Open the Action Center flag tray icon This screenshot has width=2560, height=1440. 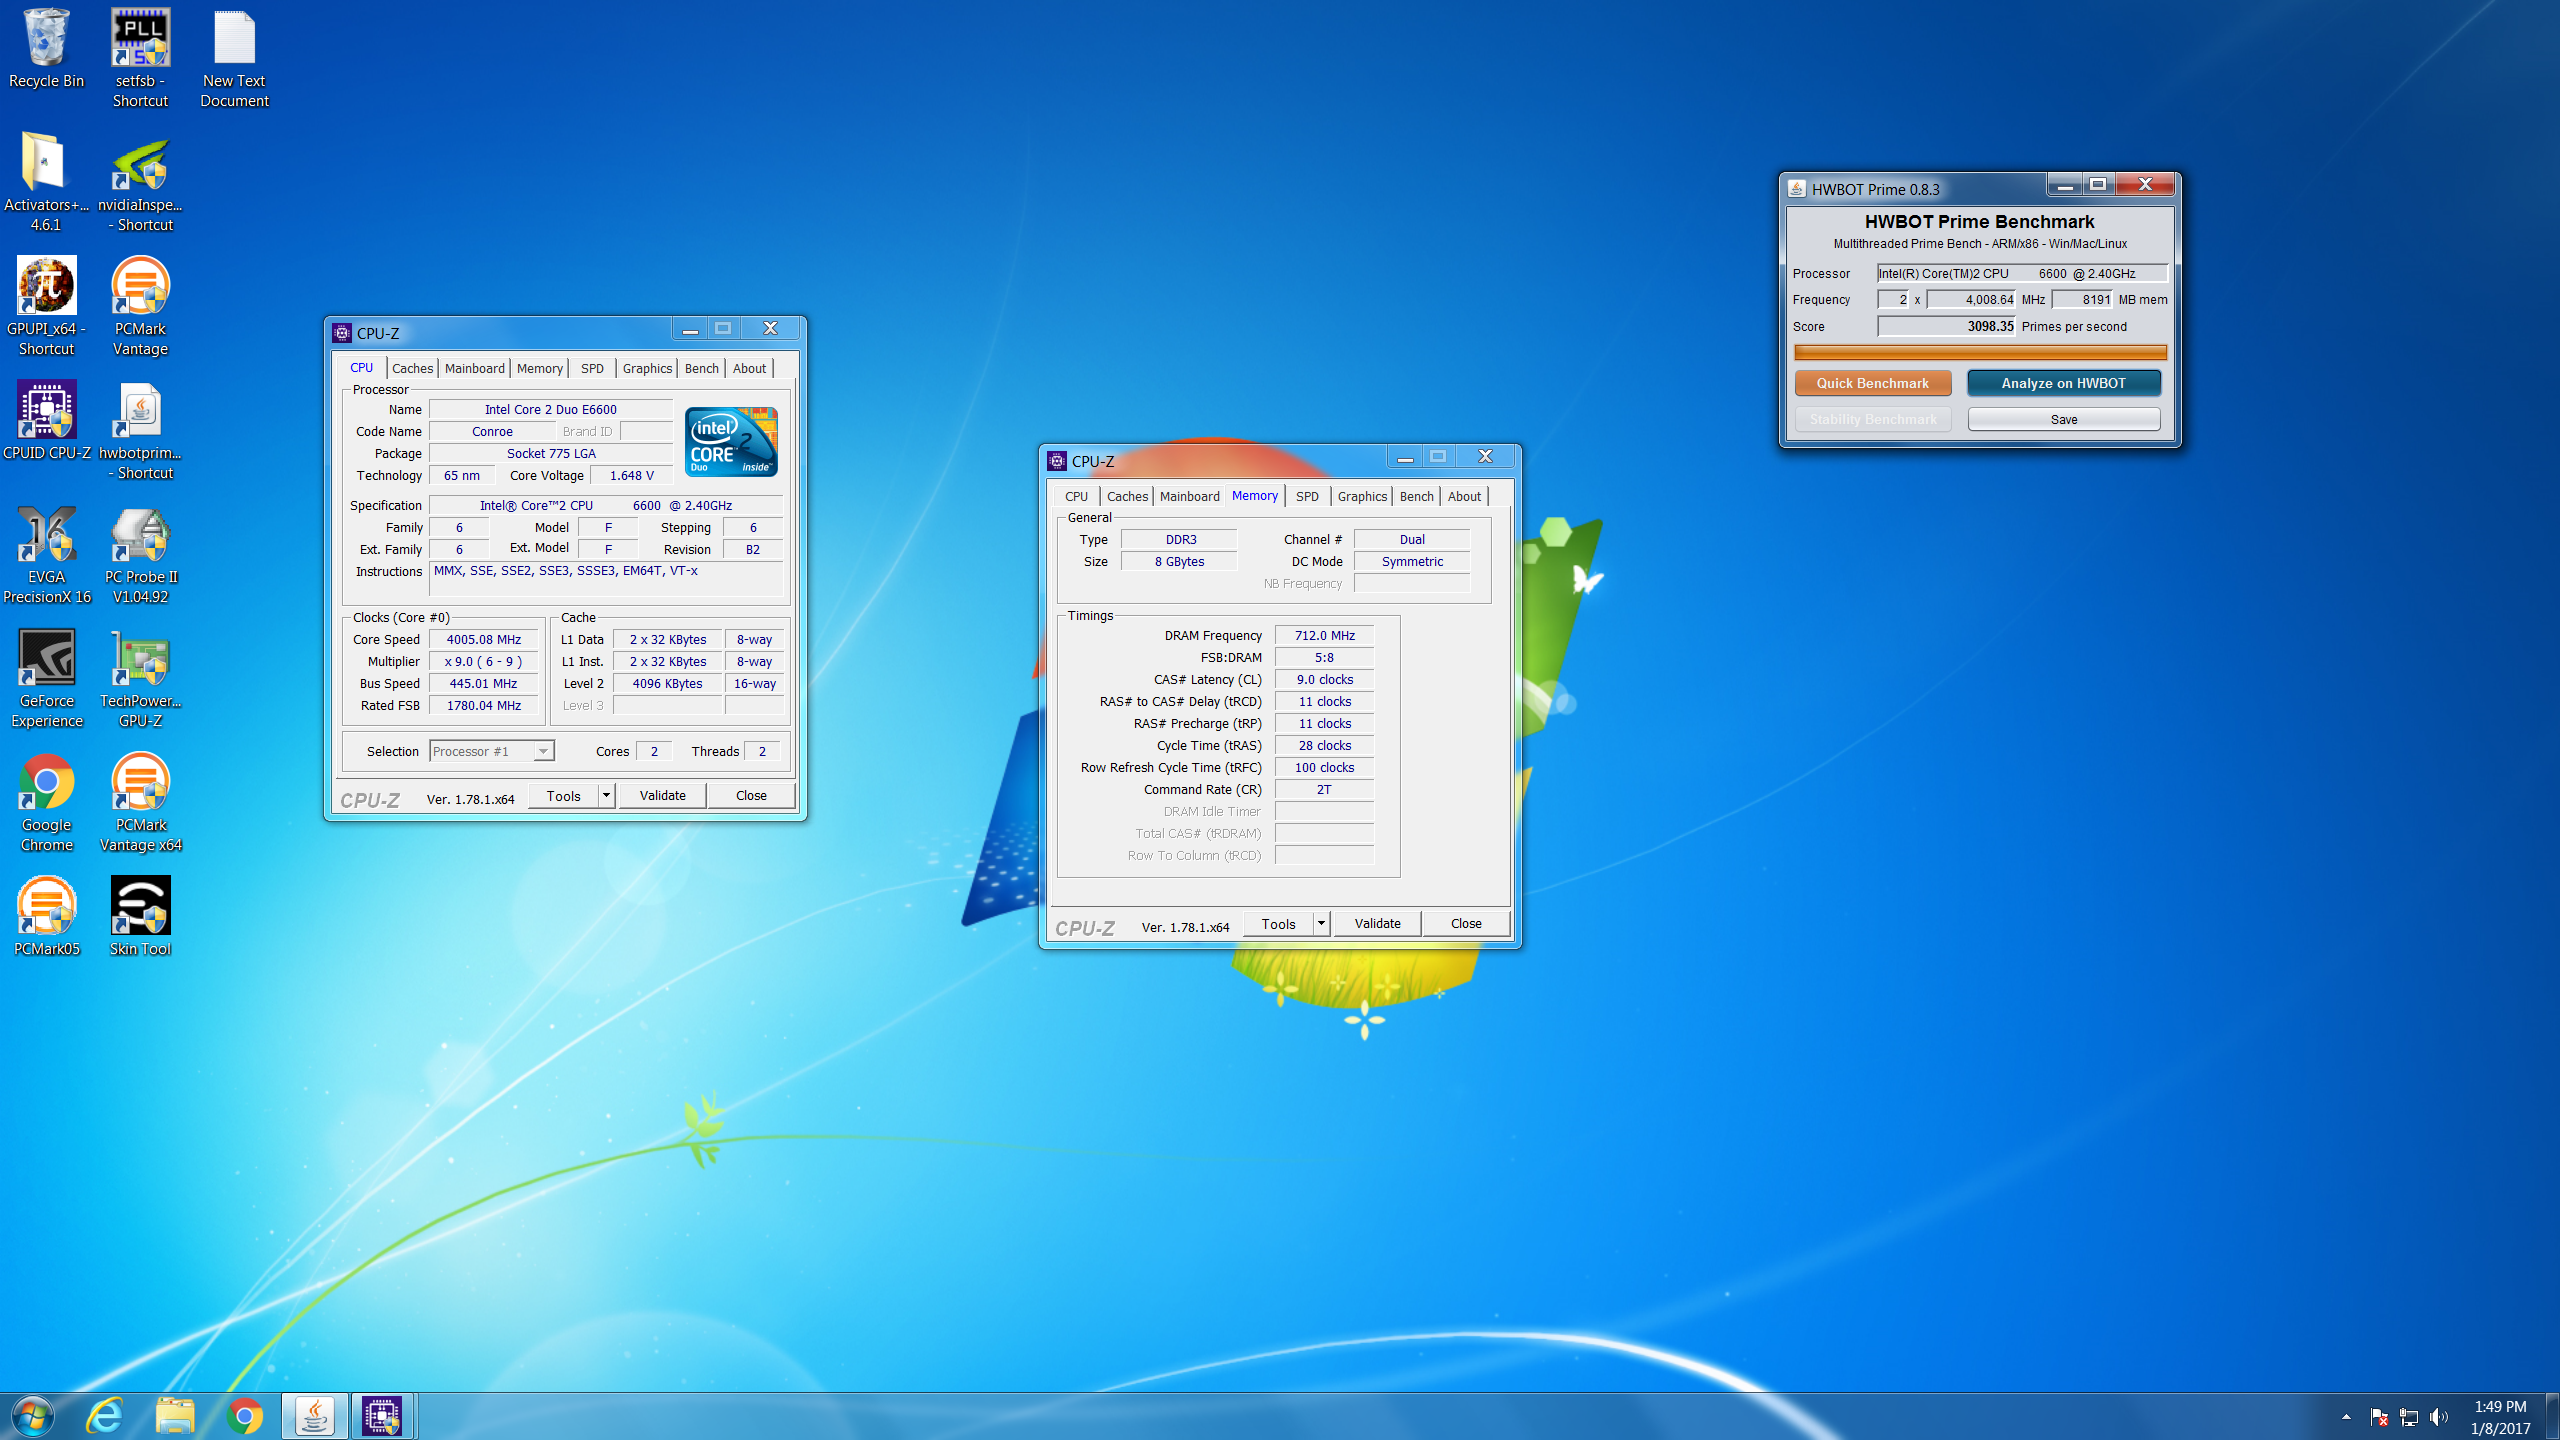click(2379, 1417)
